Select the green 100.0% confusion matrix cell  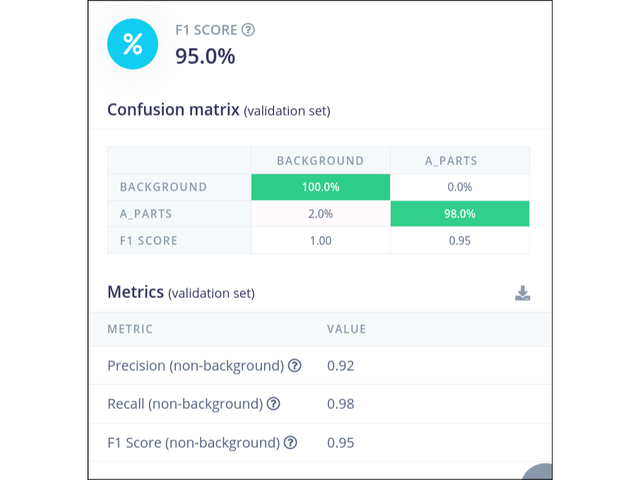[320, 187]
